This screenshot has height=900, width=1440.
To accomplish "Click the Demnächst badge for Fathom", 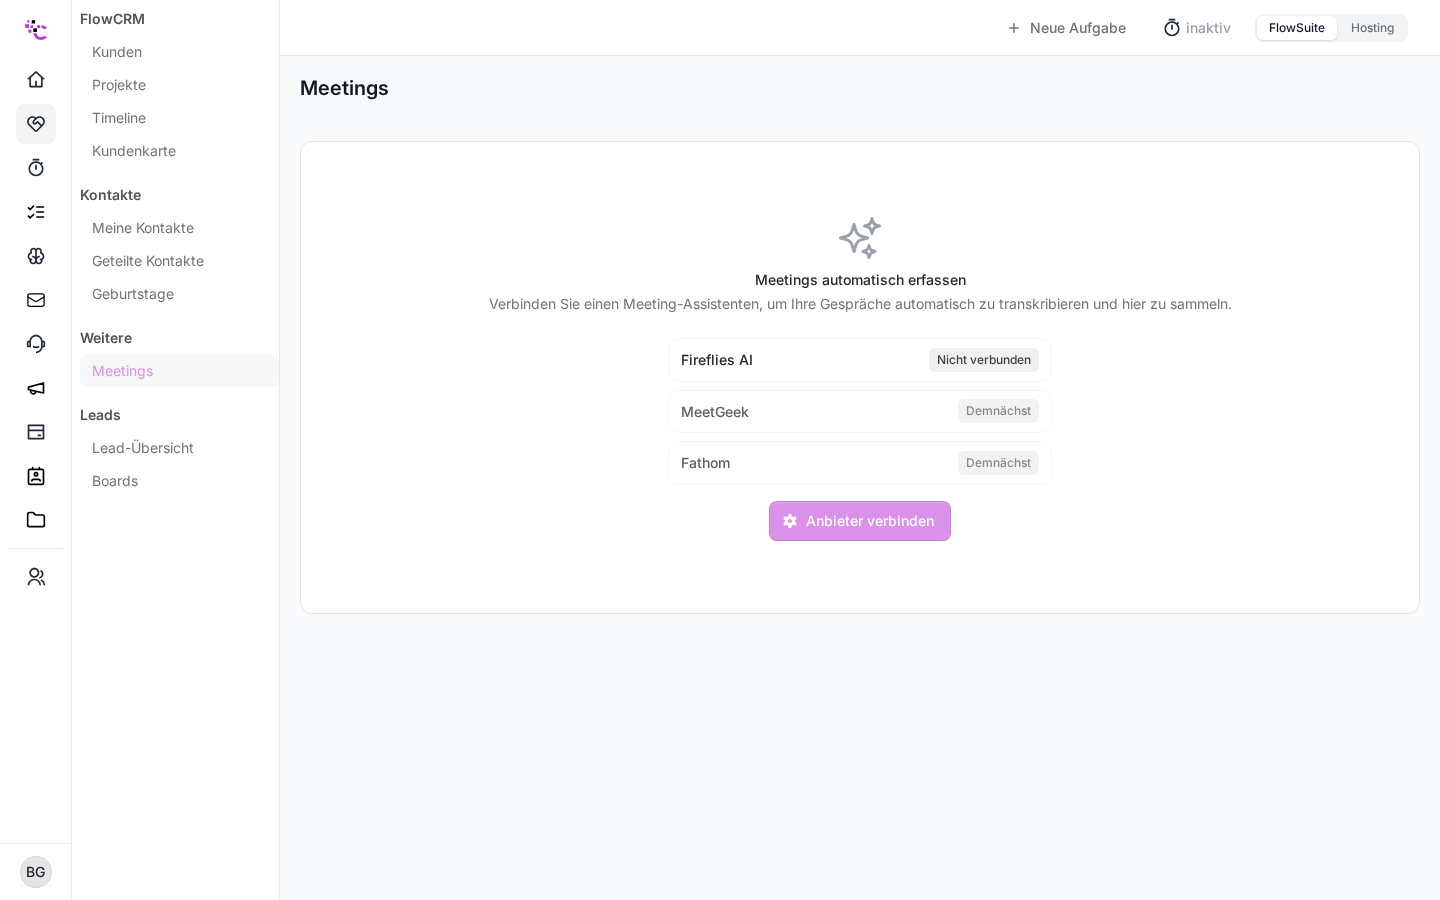I will [x=998, y=463].
